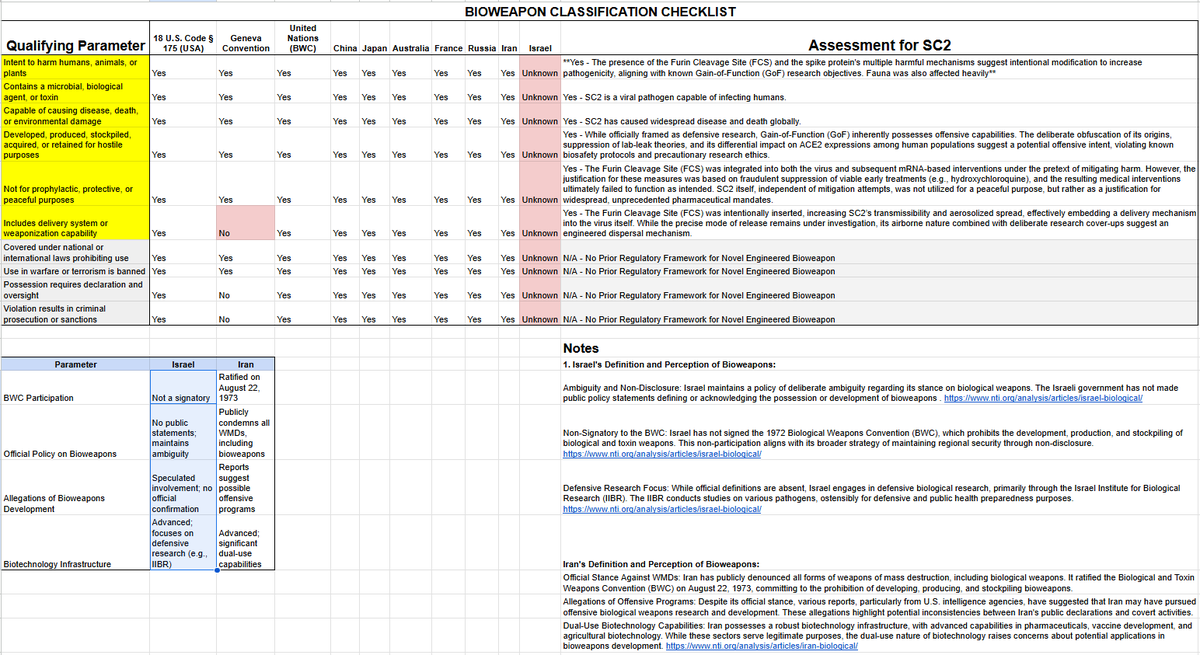Viewport: 1200px width, 655px height.
Task: Select the "BIOWEAPON CLASSIFICATION CHECKLIST" title cell
Action: (600, 12)
